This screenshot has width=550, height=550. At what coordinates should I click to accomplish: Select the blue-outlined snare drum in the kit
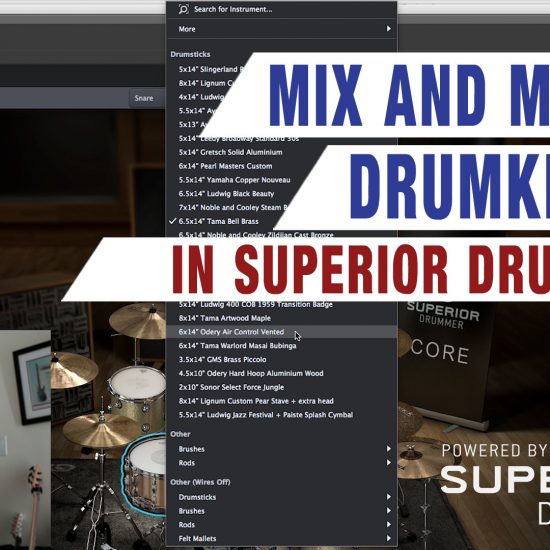pyautogui.click(x=145, y=474)
